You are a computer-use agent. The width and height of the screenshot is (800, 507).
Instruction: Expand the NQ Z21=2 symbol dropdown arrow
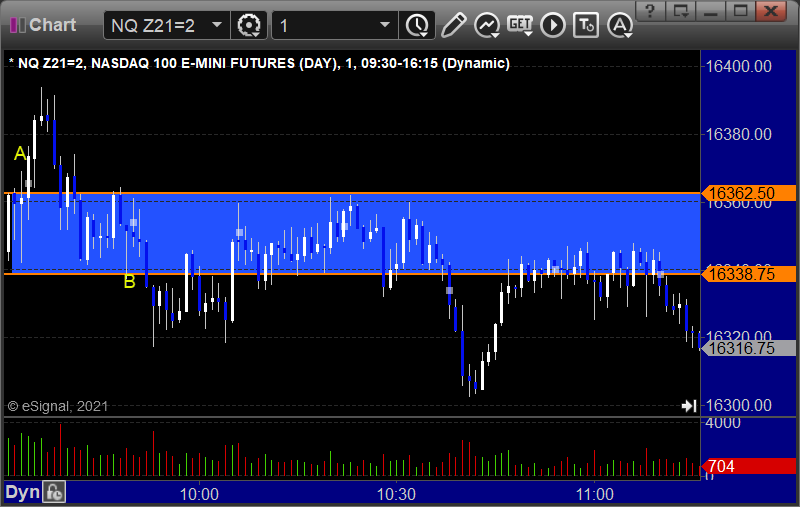217,24
